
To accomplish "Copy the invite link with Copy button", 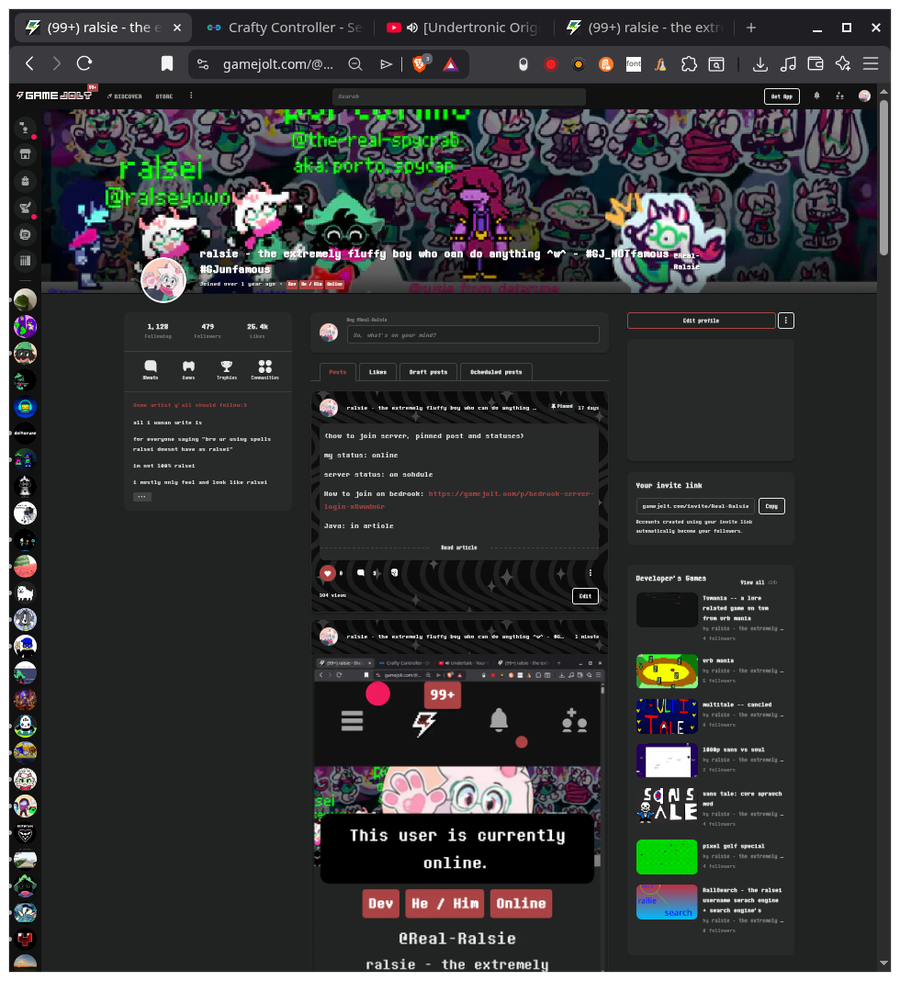I will point(772,506).
